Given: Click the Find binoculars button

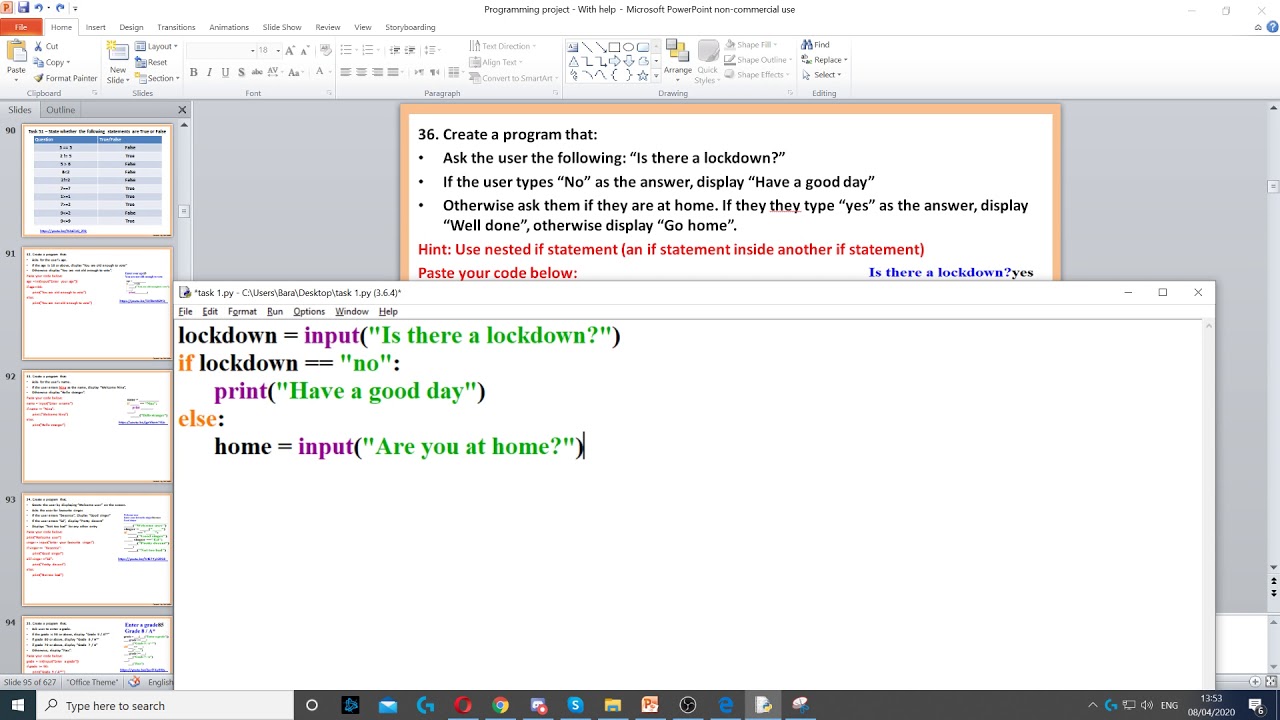Looking at the screenshot, I should point(815,45).
